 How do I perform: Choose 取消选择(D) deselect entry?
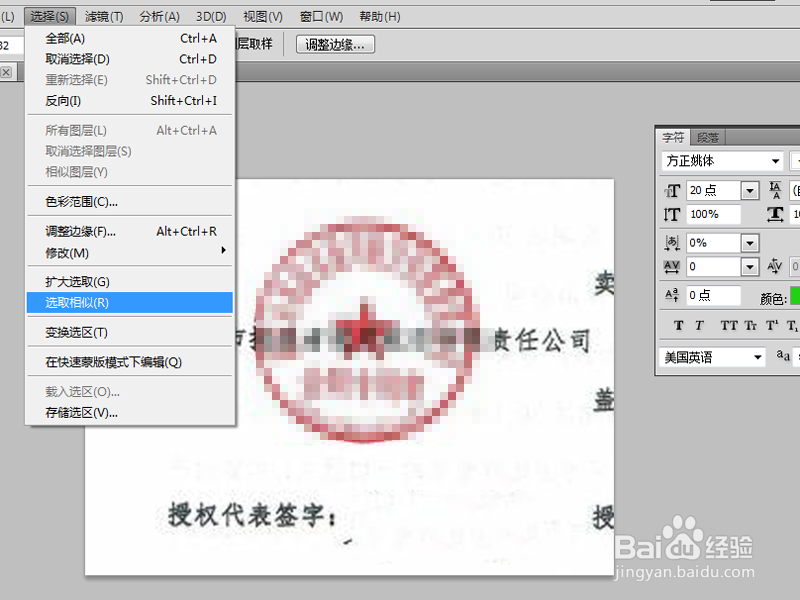click(130, 59)
